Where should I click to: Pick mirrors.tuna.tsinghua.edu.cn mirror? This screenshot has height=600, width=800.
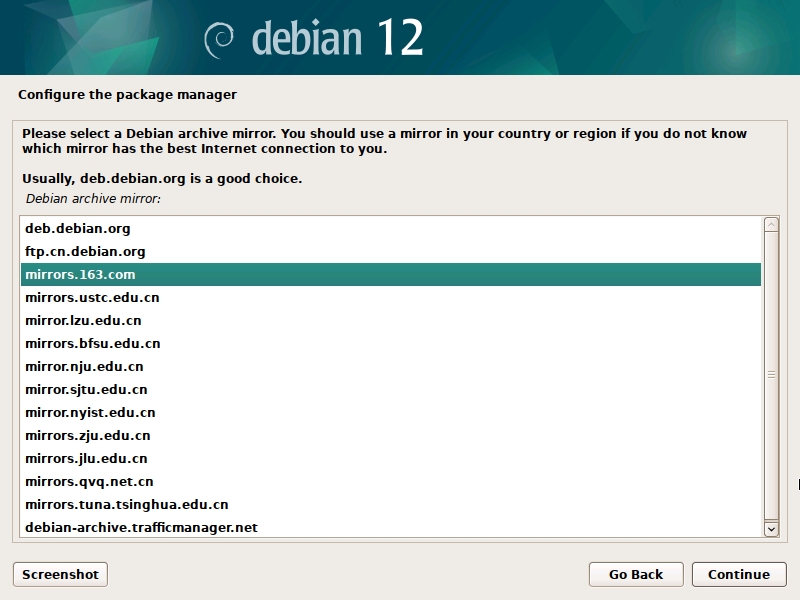tap(126, 505)
